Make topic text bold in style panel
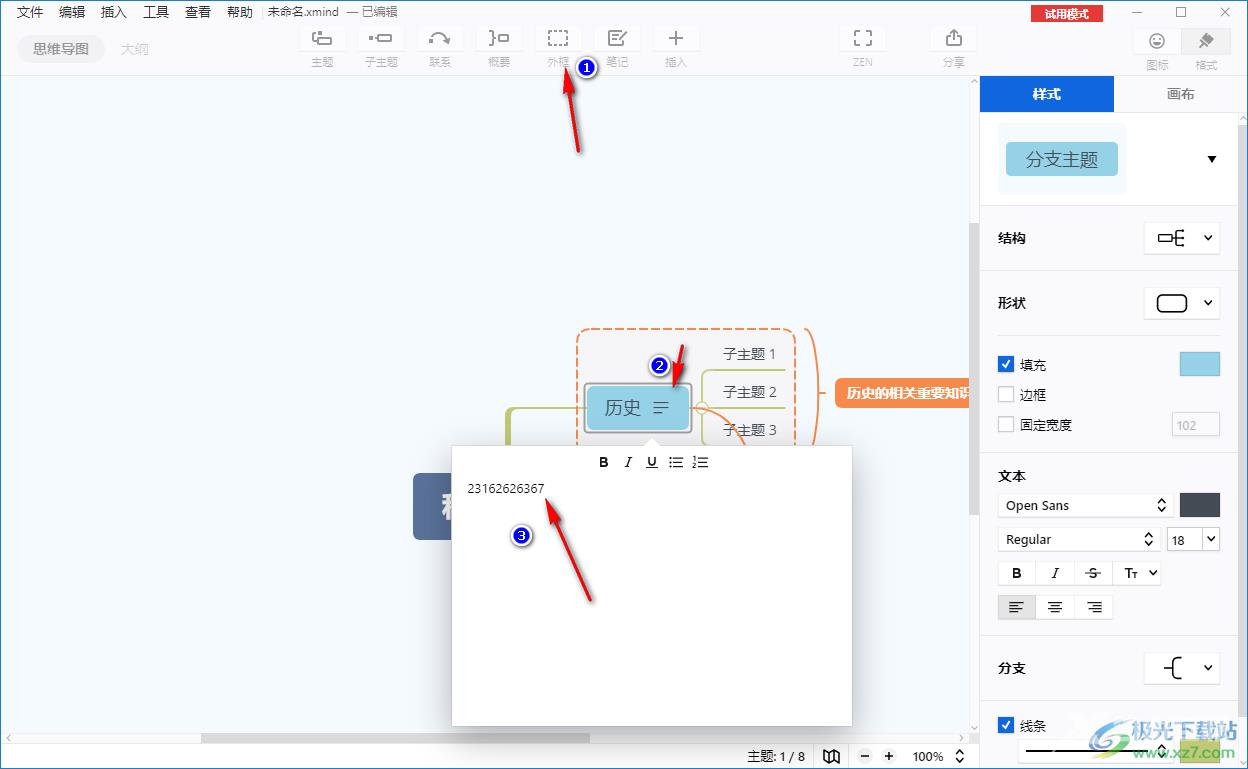Image resolution: width=1248 pixels, height=769 pixels. (1017, 573)
